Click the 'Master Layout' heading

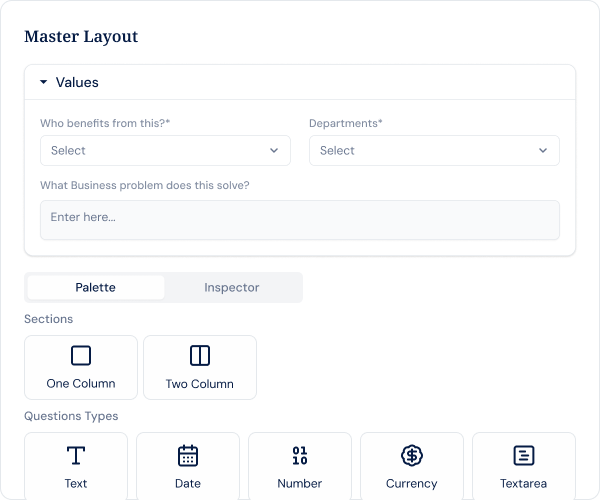coord(81,37)
